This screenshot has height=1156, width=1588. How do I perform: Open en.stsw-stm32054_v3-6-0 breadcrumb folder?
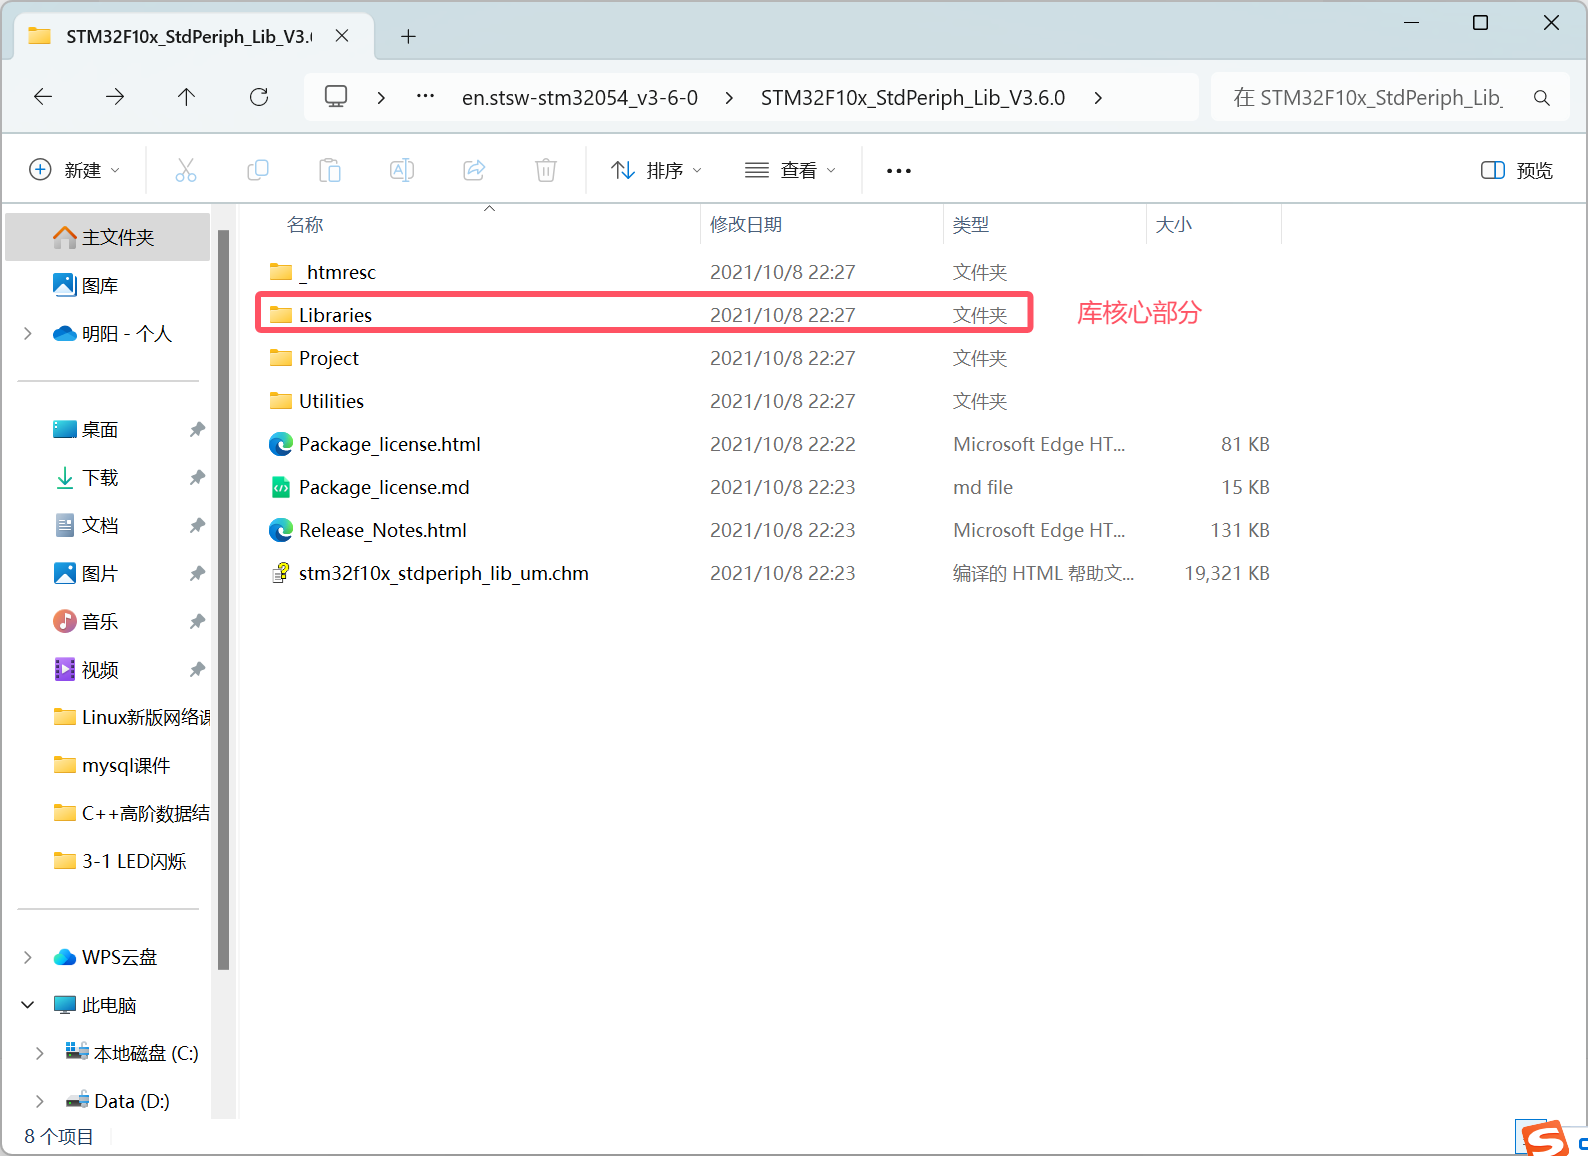[580, 98]
